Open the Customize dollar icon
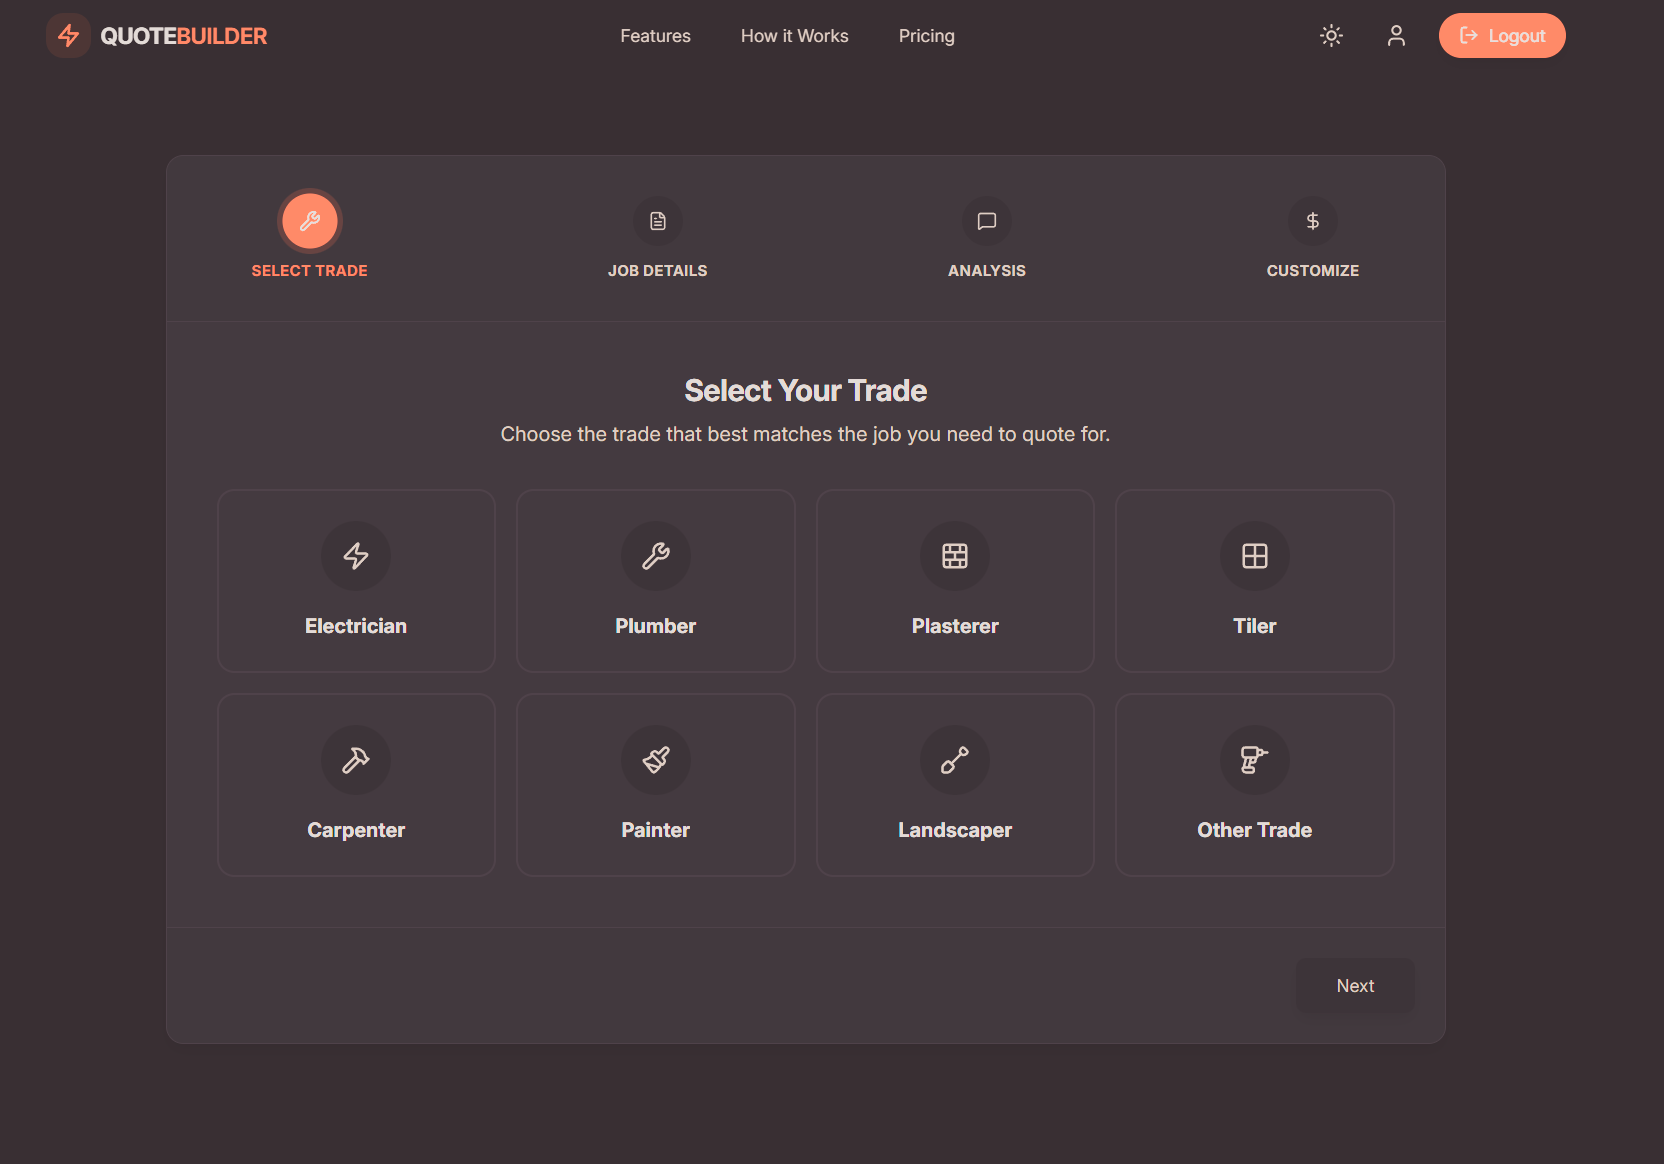1664x1164 pixels. coord(1313,221)
